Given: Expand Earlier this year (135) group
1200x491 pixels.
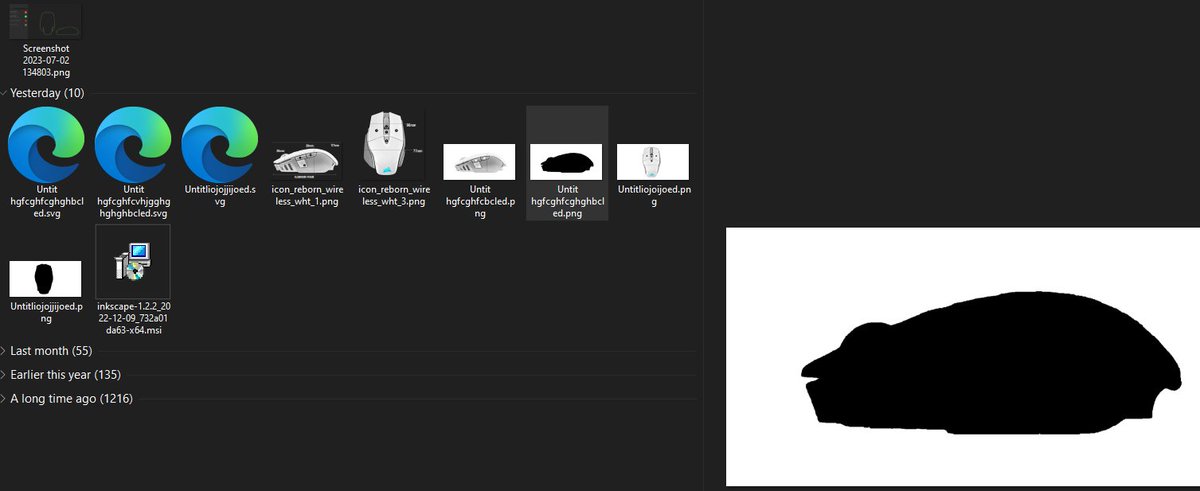Looking at the screenshot, I should click(4, 375).
